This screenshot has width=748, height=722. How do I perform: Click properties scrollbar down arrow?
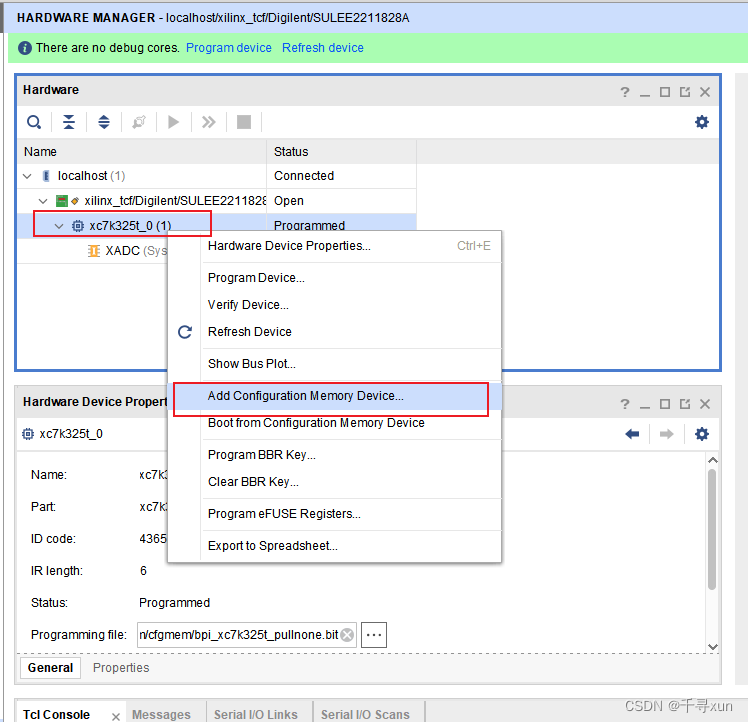tap(713, 647)
